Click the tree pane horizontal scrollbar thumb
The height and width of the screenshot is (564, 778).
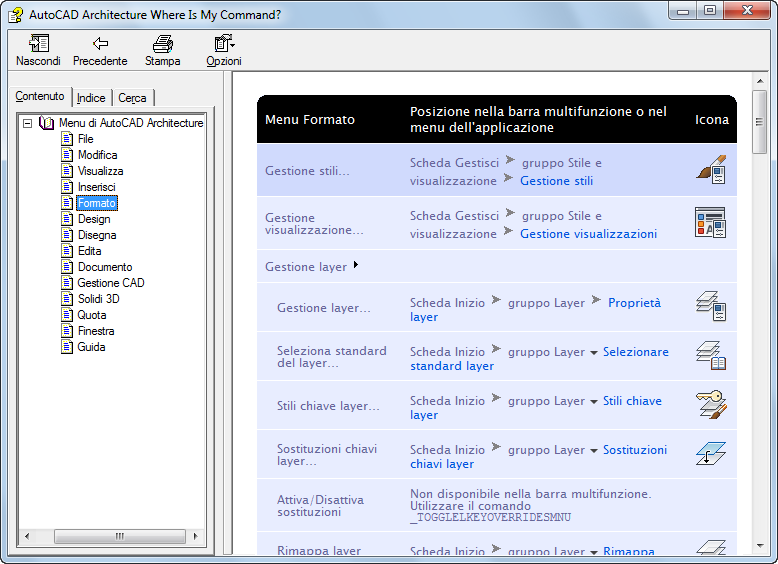pyautogui.click(x=120, y=536)
